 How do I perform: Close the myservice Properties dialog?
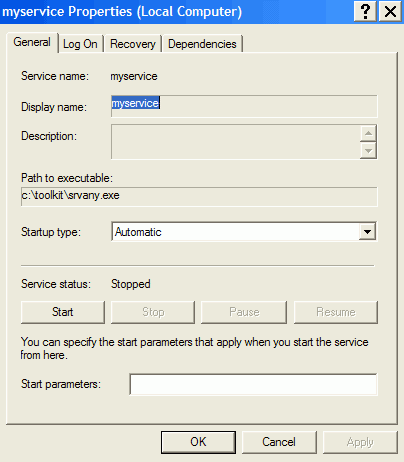(x=390, y=12)
